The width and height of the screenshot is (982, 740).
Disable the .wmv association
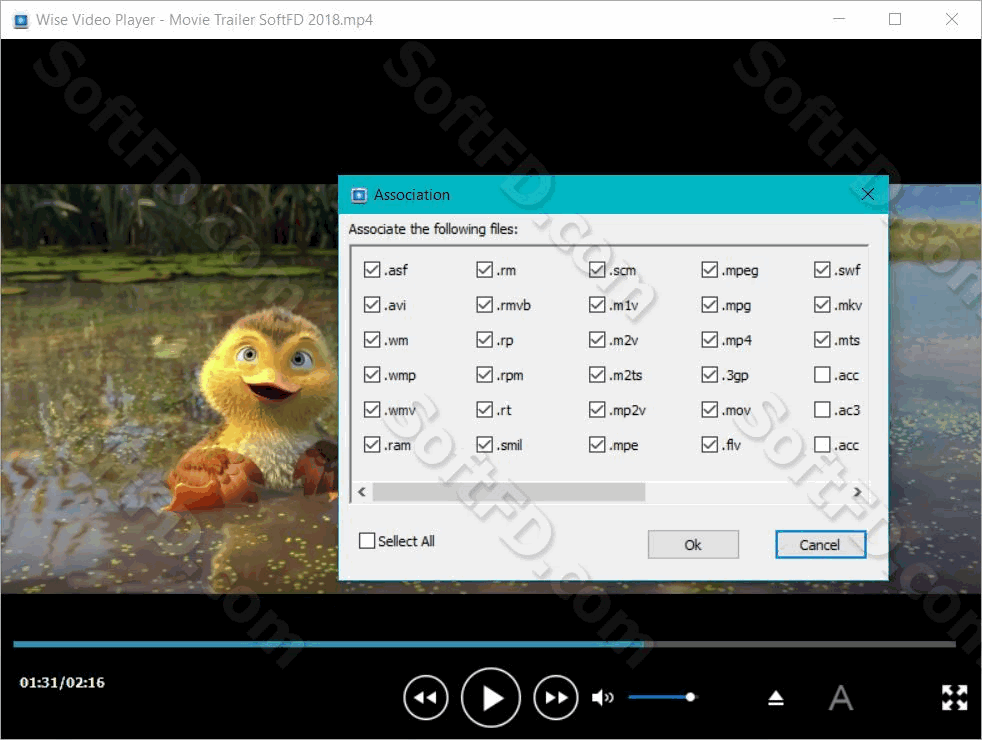pos(372,410)
